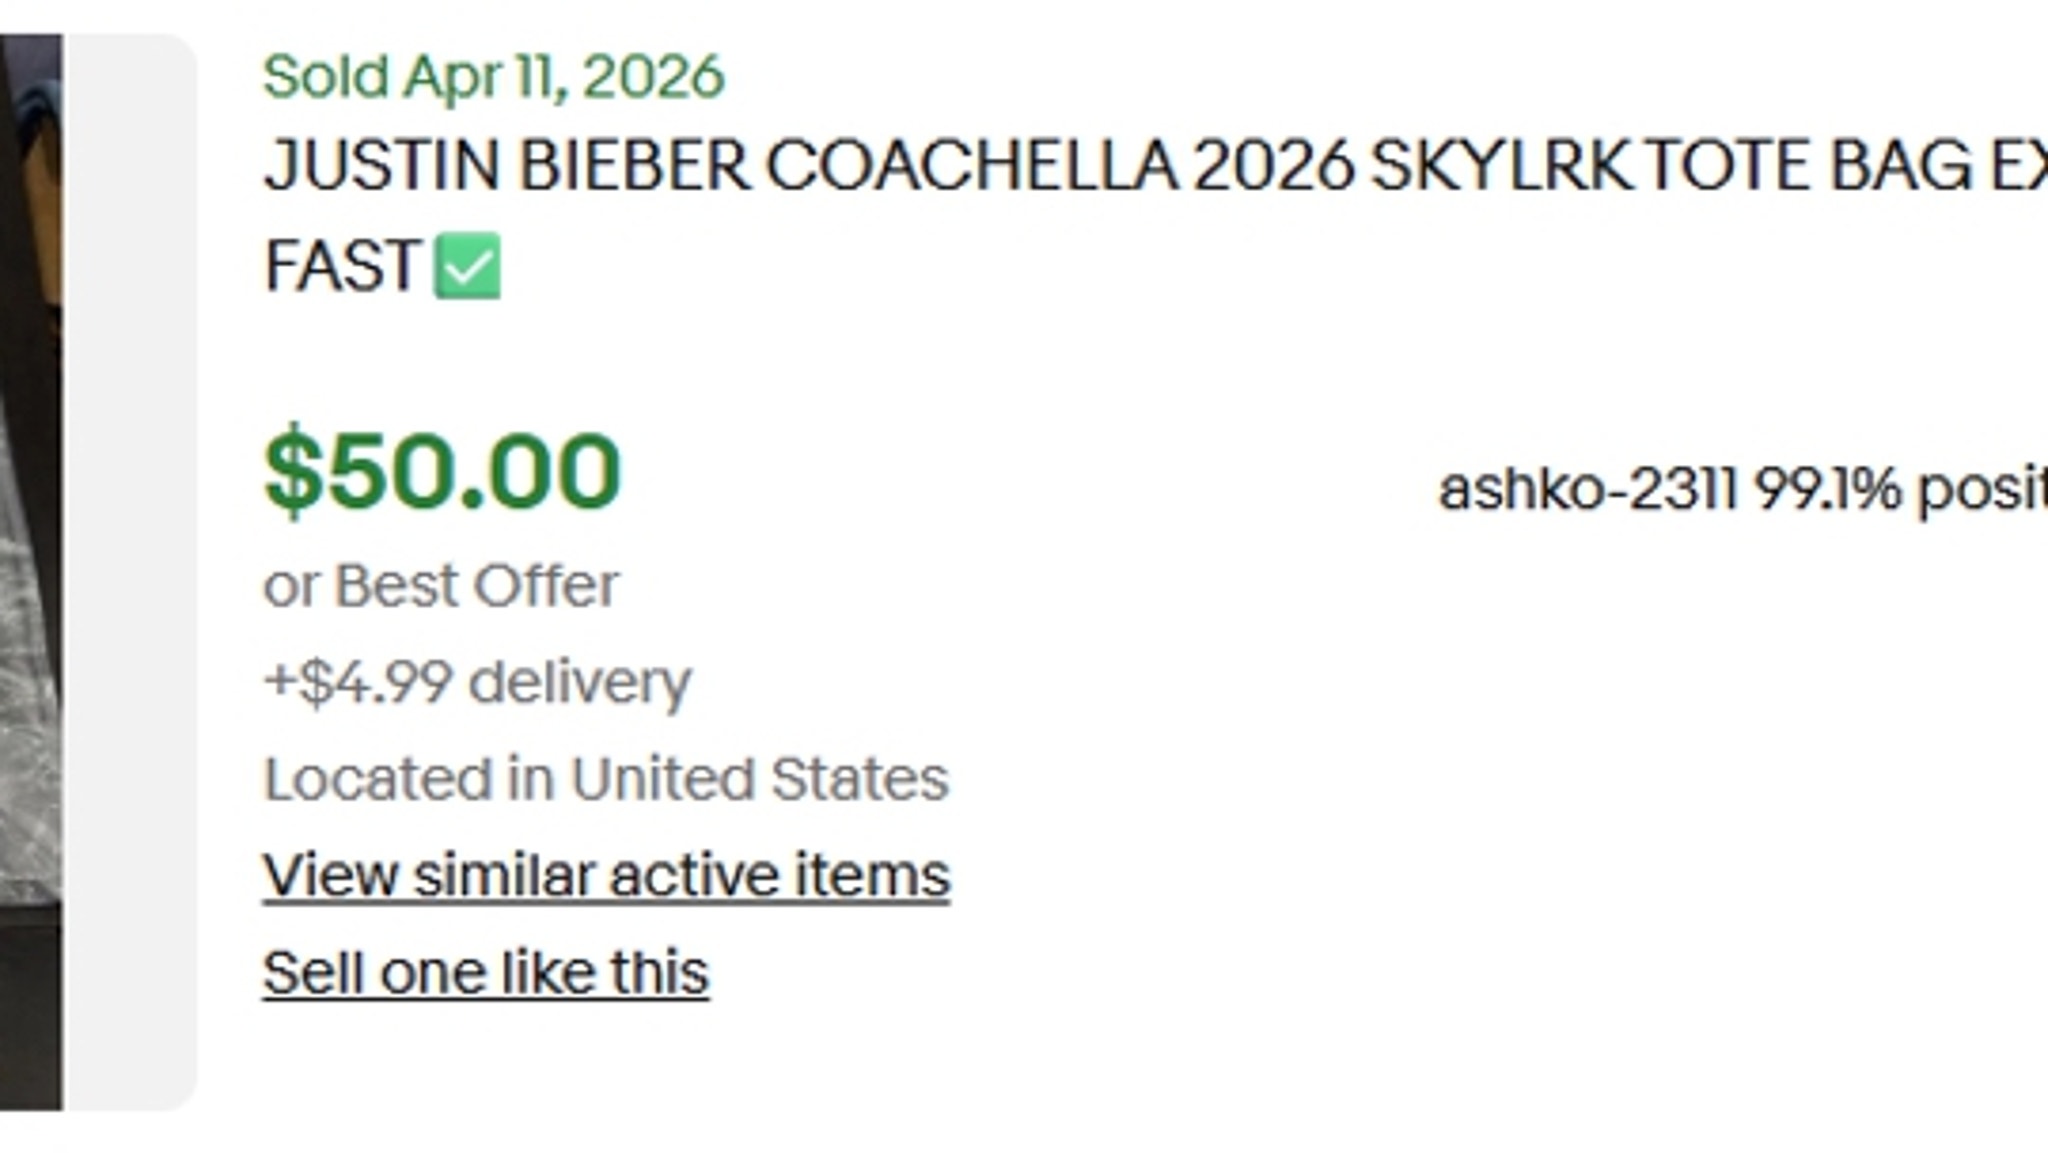The height and width of the screenshot is (1153, 2048).
Task: Click the word JUSTIN in the title
Action: (381, 166)
